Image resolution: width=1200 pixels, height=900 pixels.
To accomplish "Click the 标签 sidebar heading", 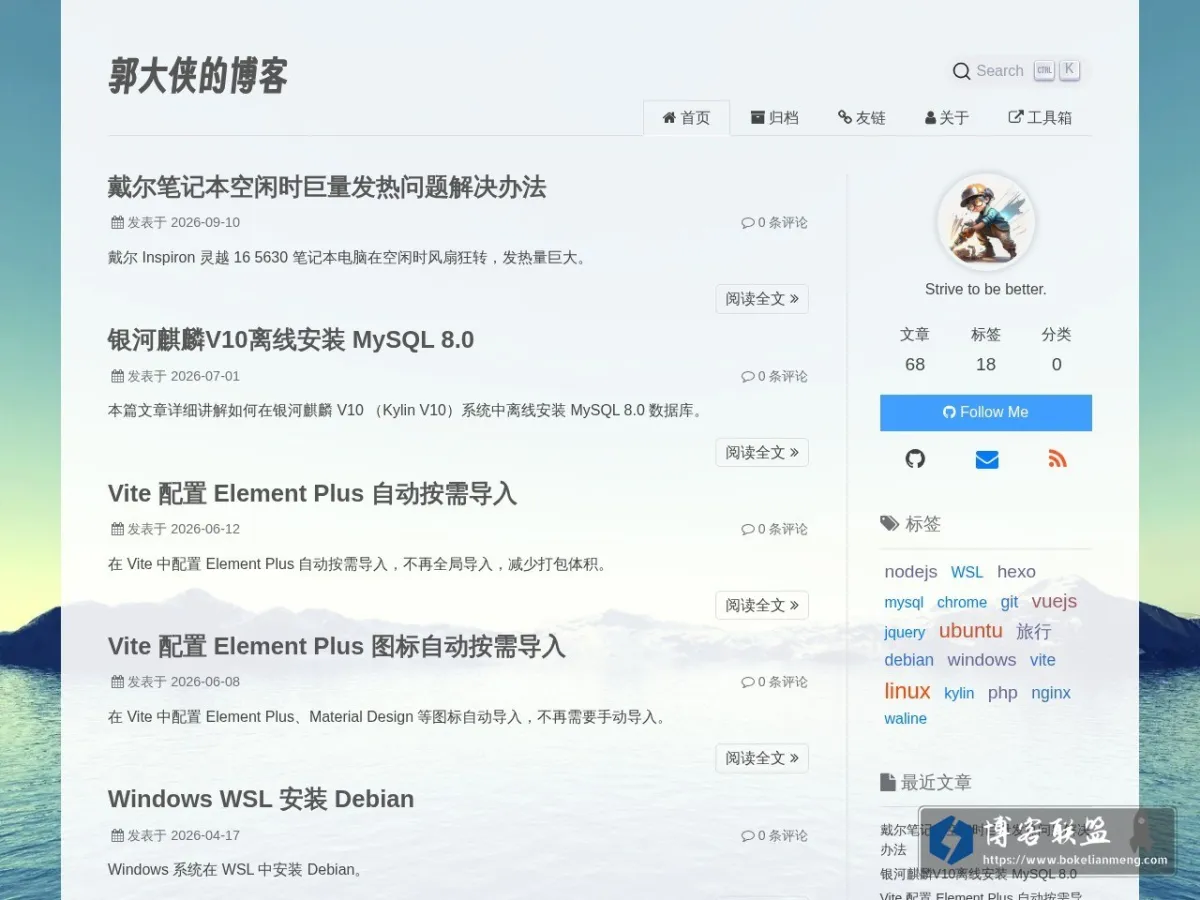I will 911,524.
